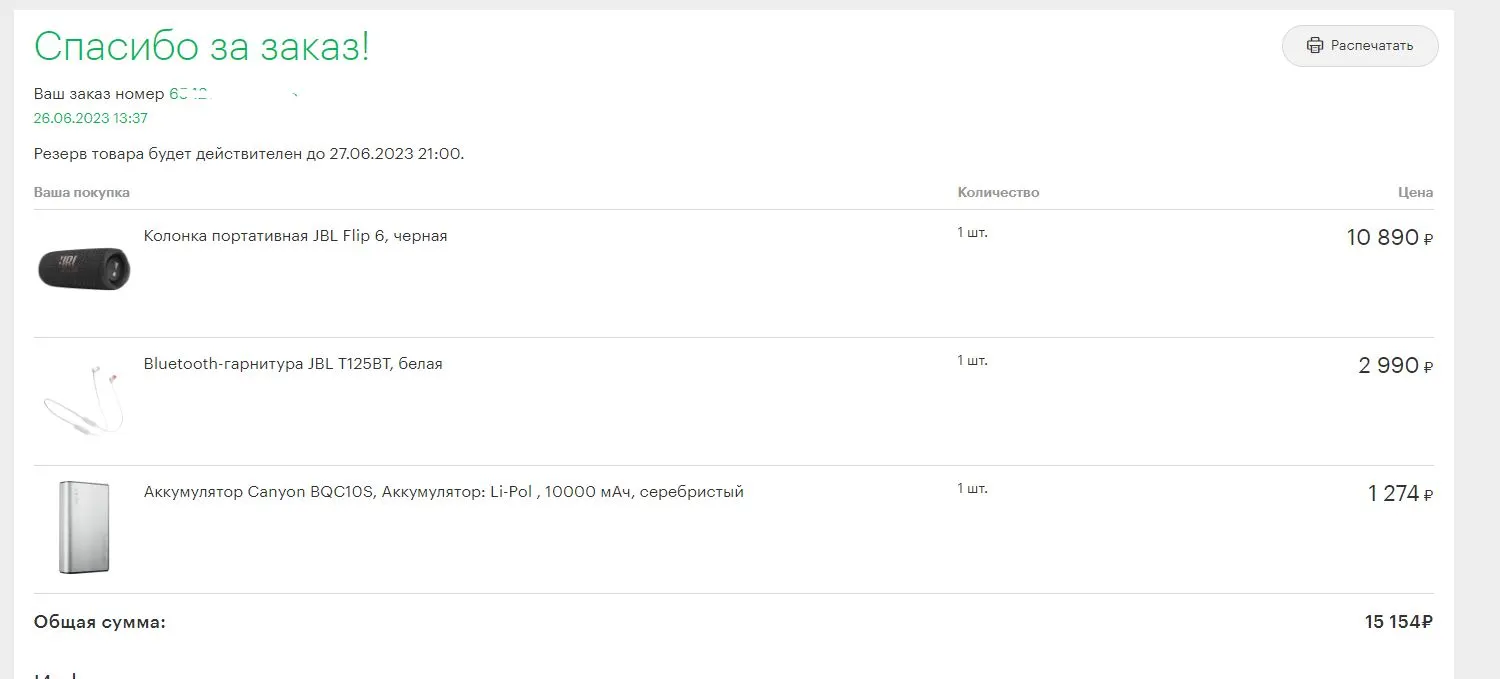This screenshot has width=1500, height=679.
Task: Click the 10 890 ₽ price
Action: pyautogui.click(x=1390, y=238)
